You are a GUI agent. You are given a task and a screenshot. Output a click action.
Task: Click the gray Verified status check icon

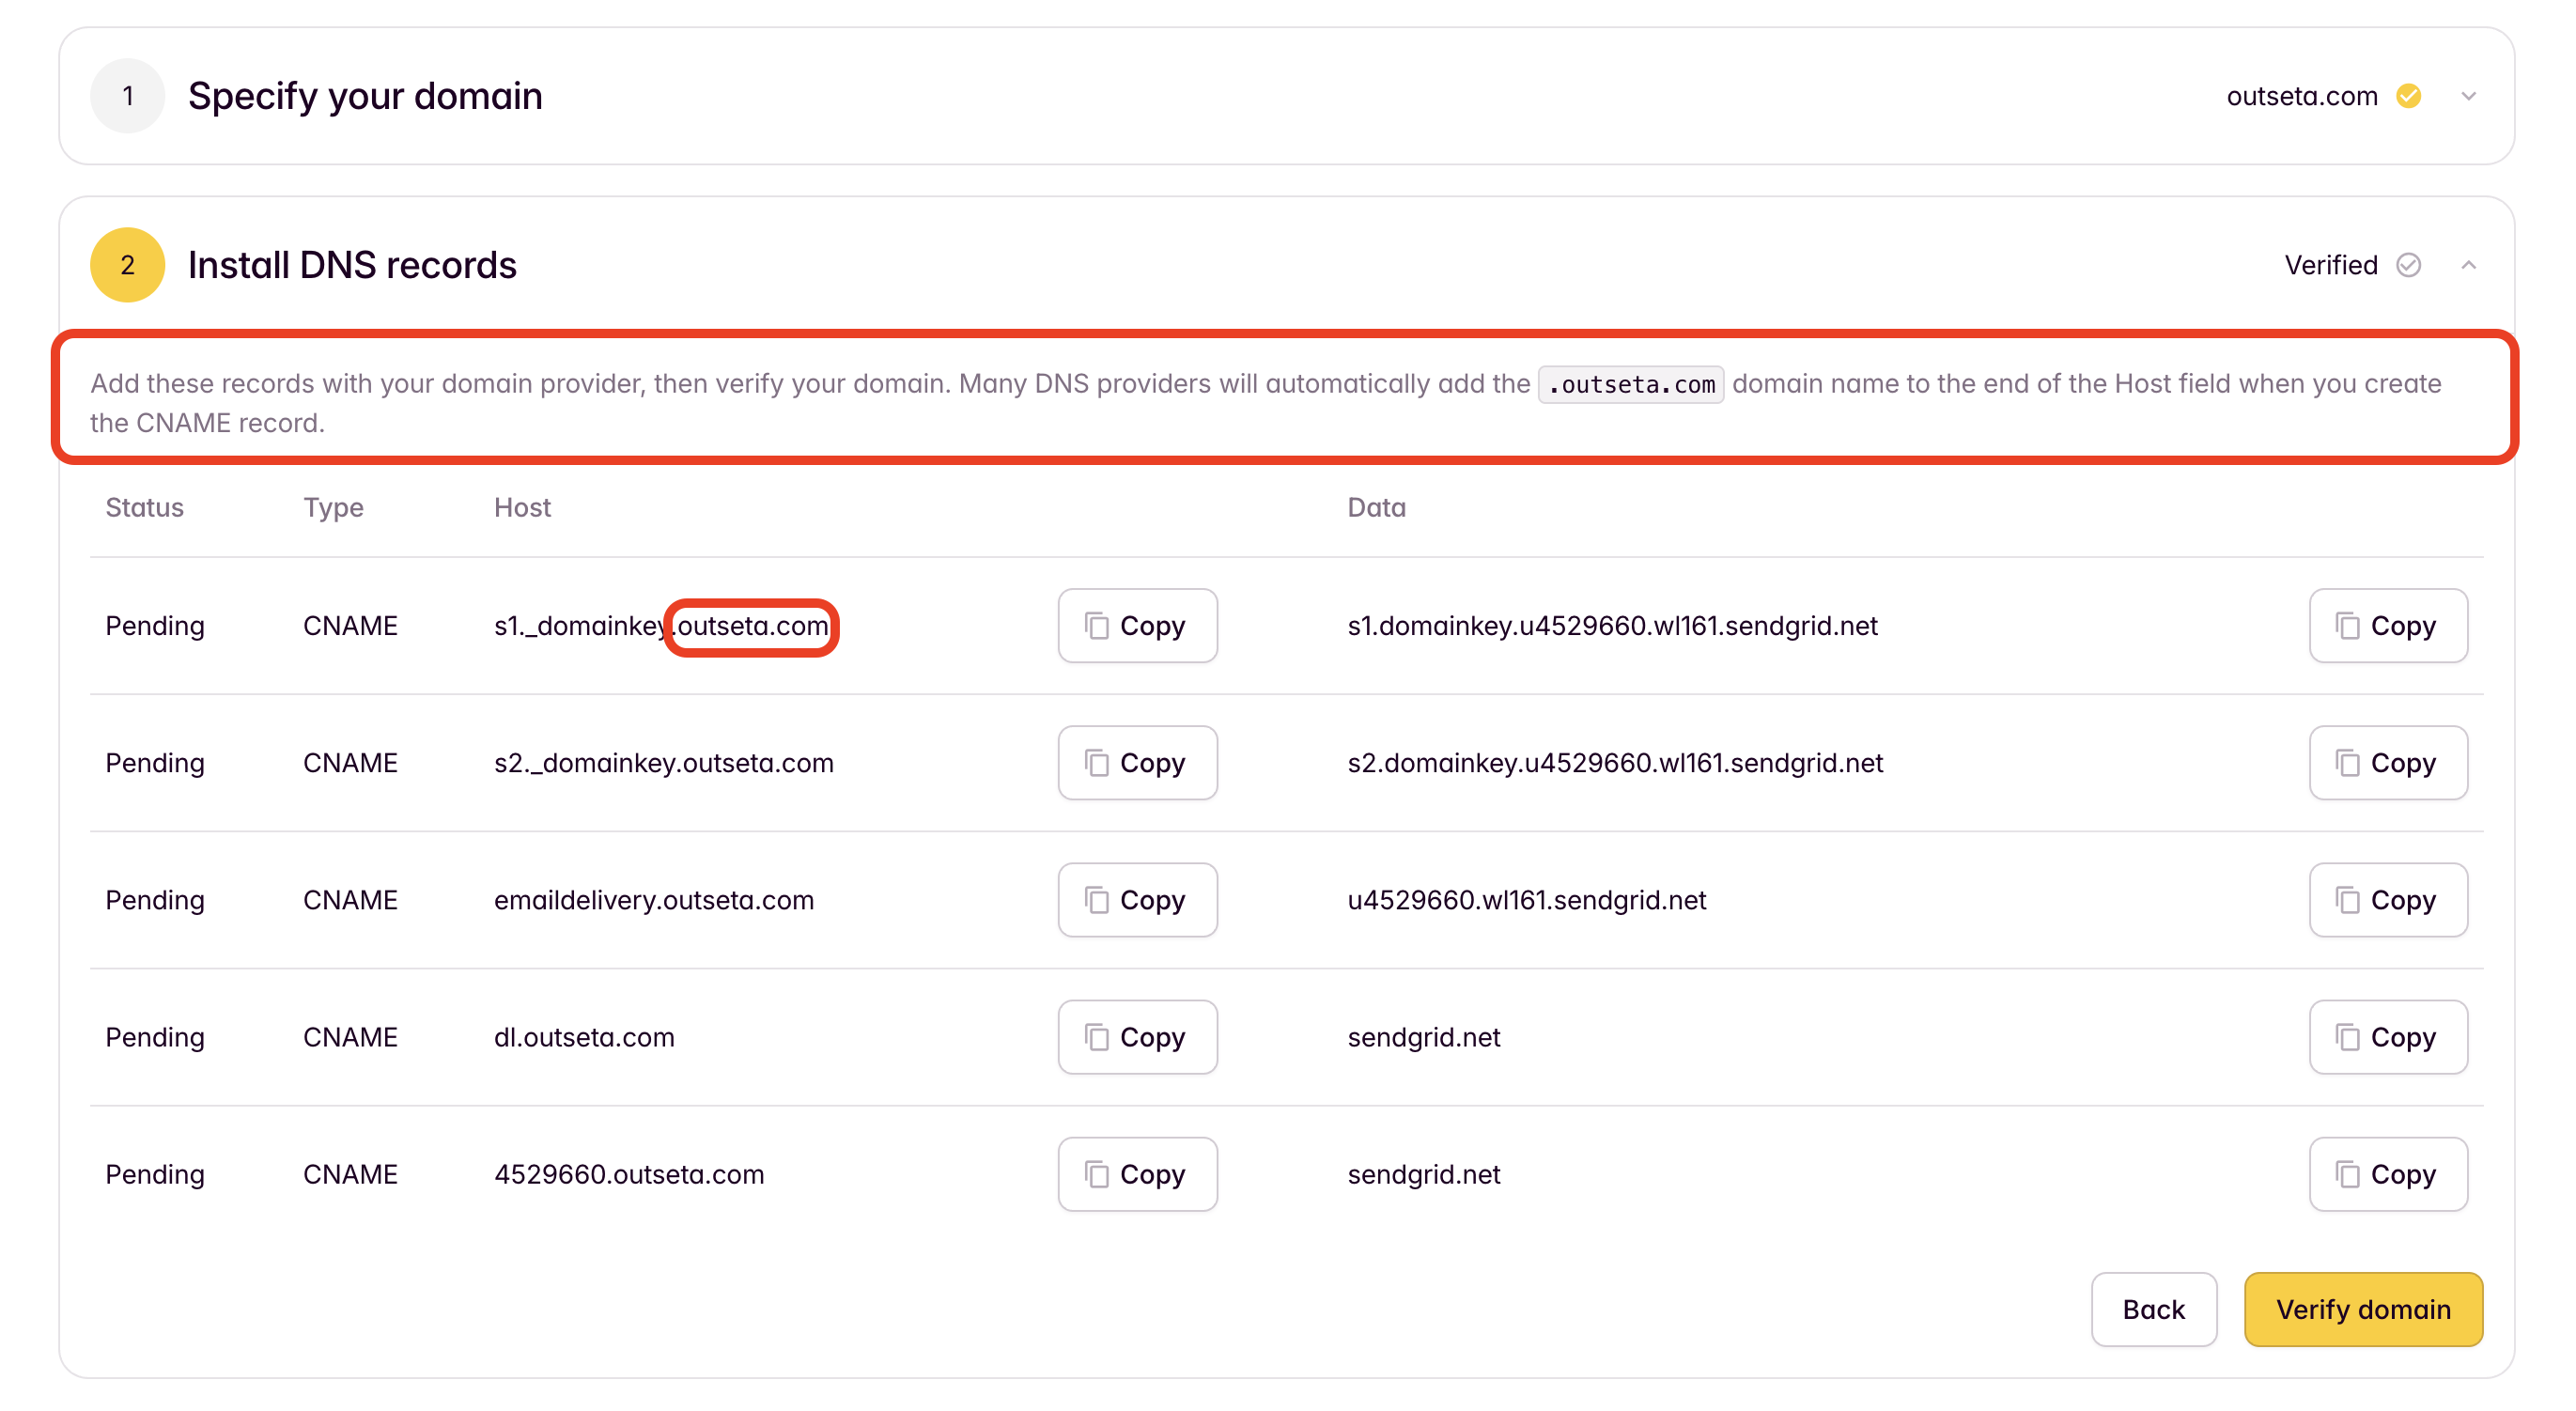click(2408, 265)
